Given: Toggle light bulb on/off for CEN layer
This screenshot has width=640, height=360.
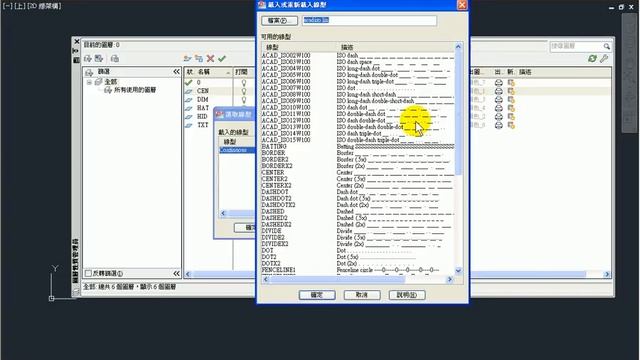Looking at the screenshot, I should coord(244,91).
